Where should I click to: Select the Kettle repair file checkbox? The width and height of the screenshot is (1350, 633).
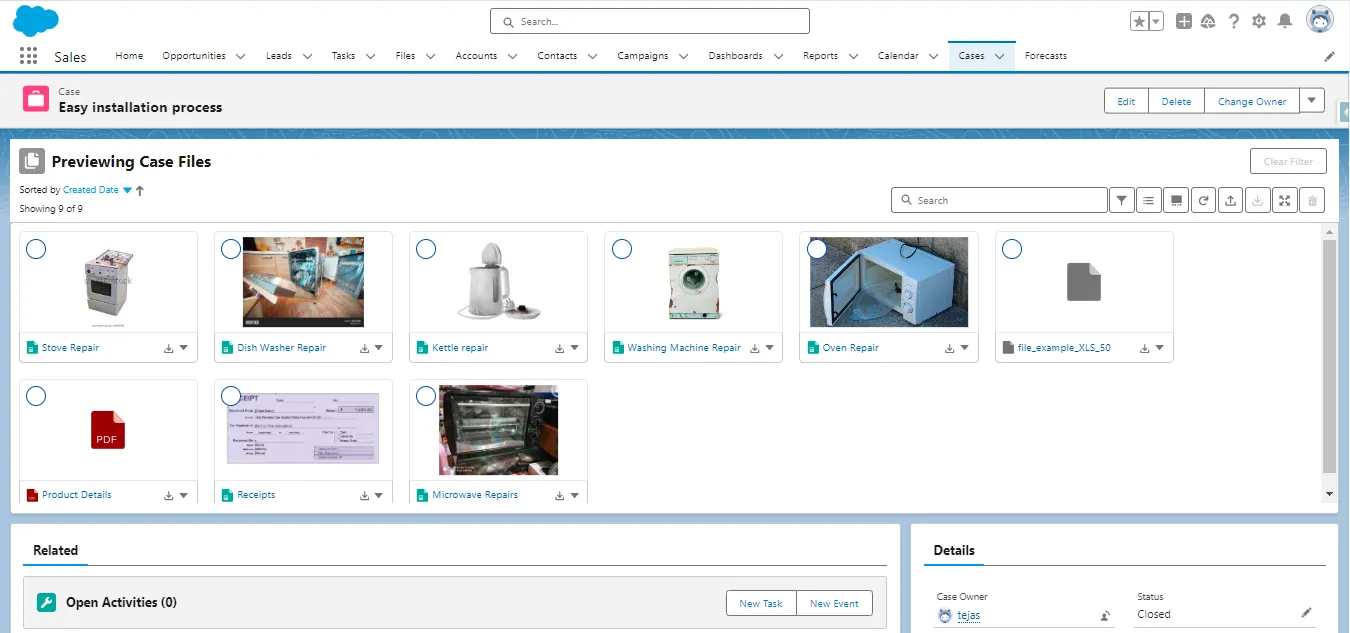click(x=426, y=248)
